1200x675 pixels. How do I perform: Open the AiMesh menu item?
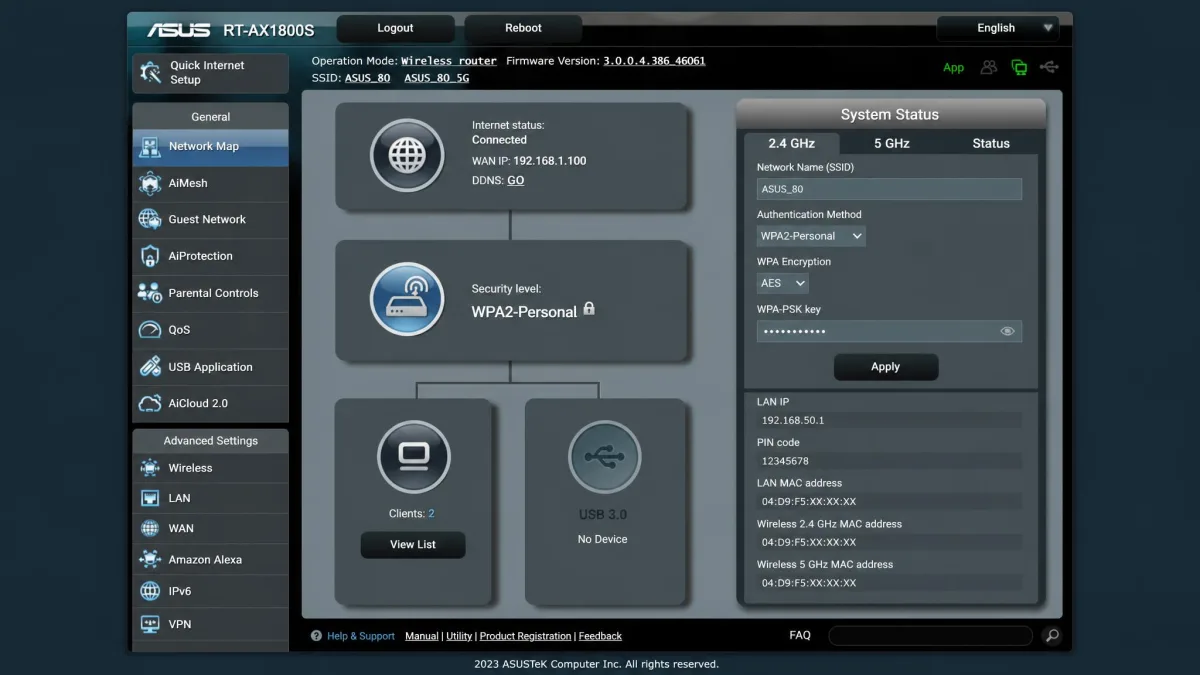tap(210, 183)
